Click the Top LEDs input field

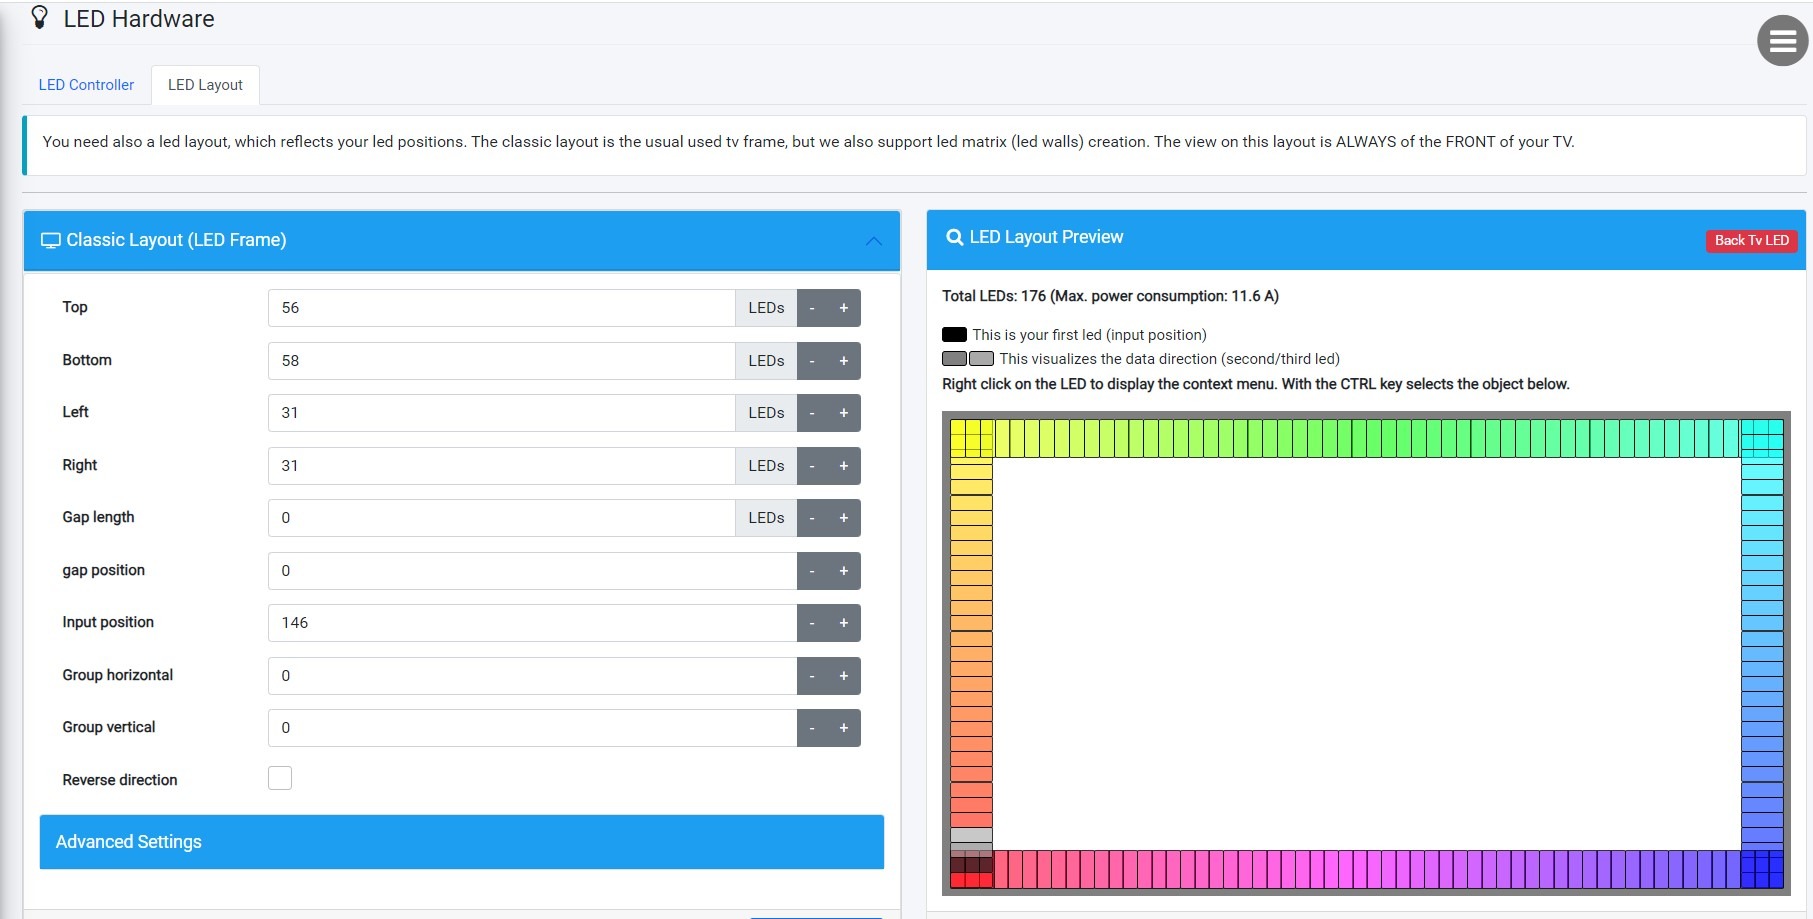point(501,308)
